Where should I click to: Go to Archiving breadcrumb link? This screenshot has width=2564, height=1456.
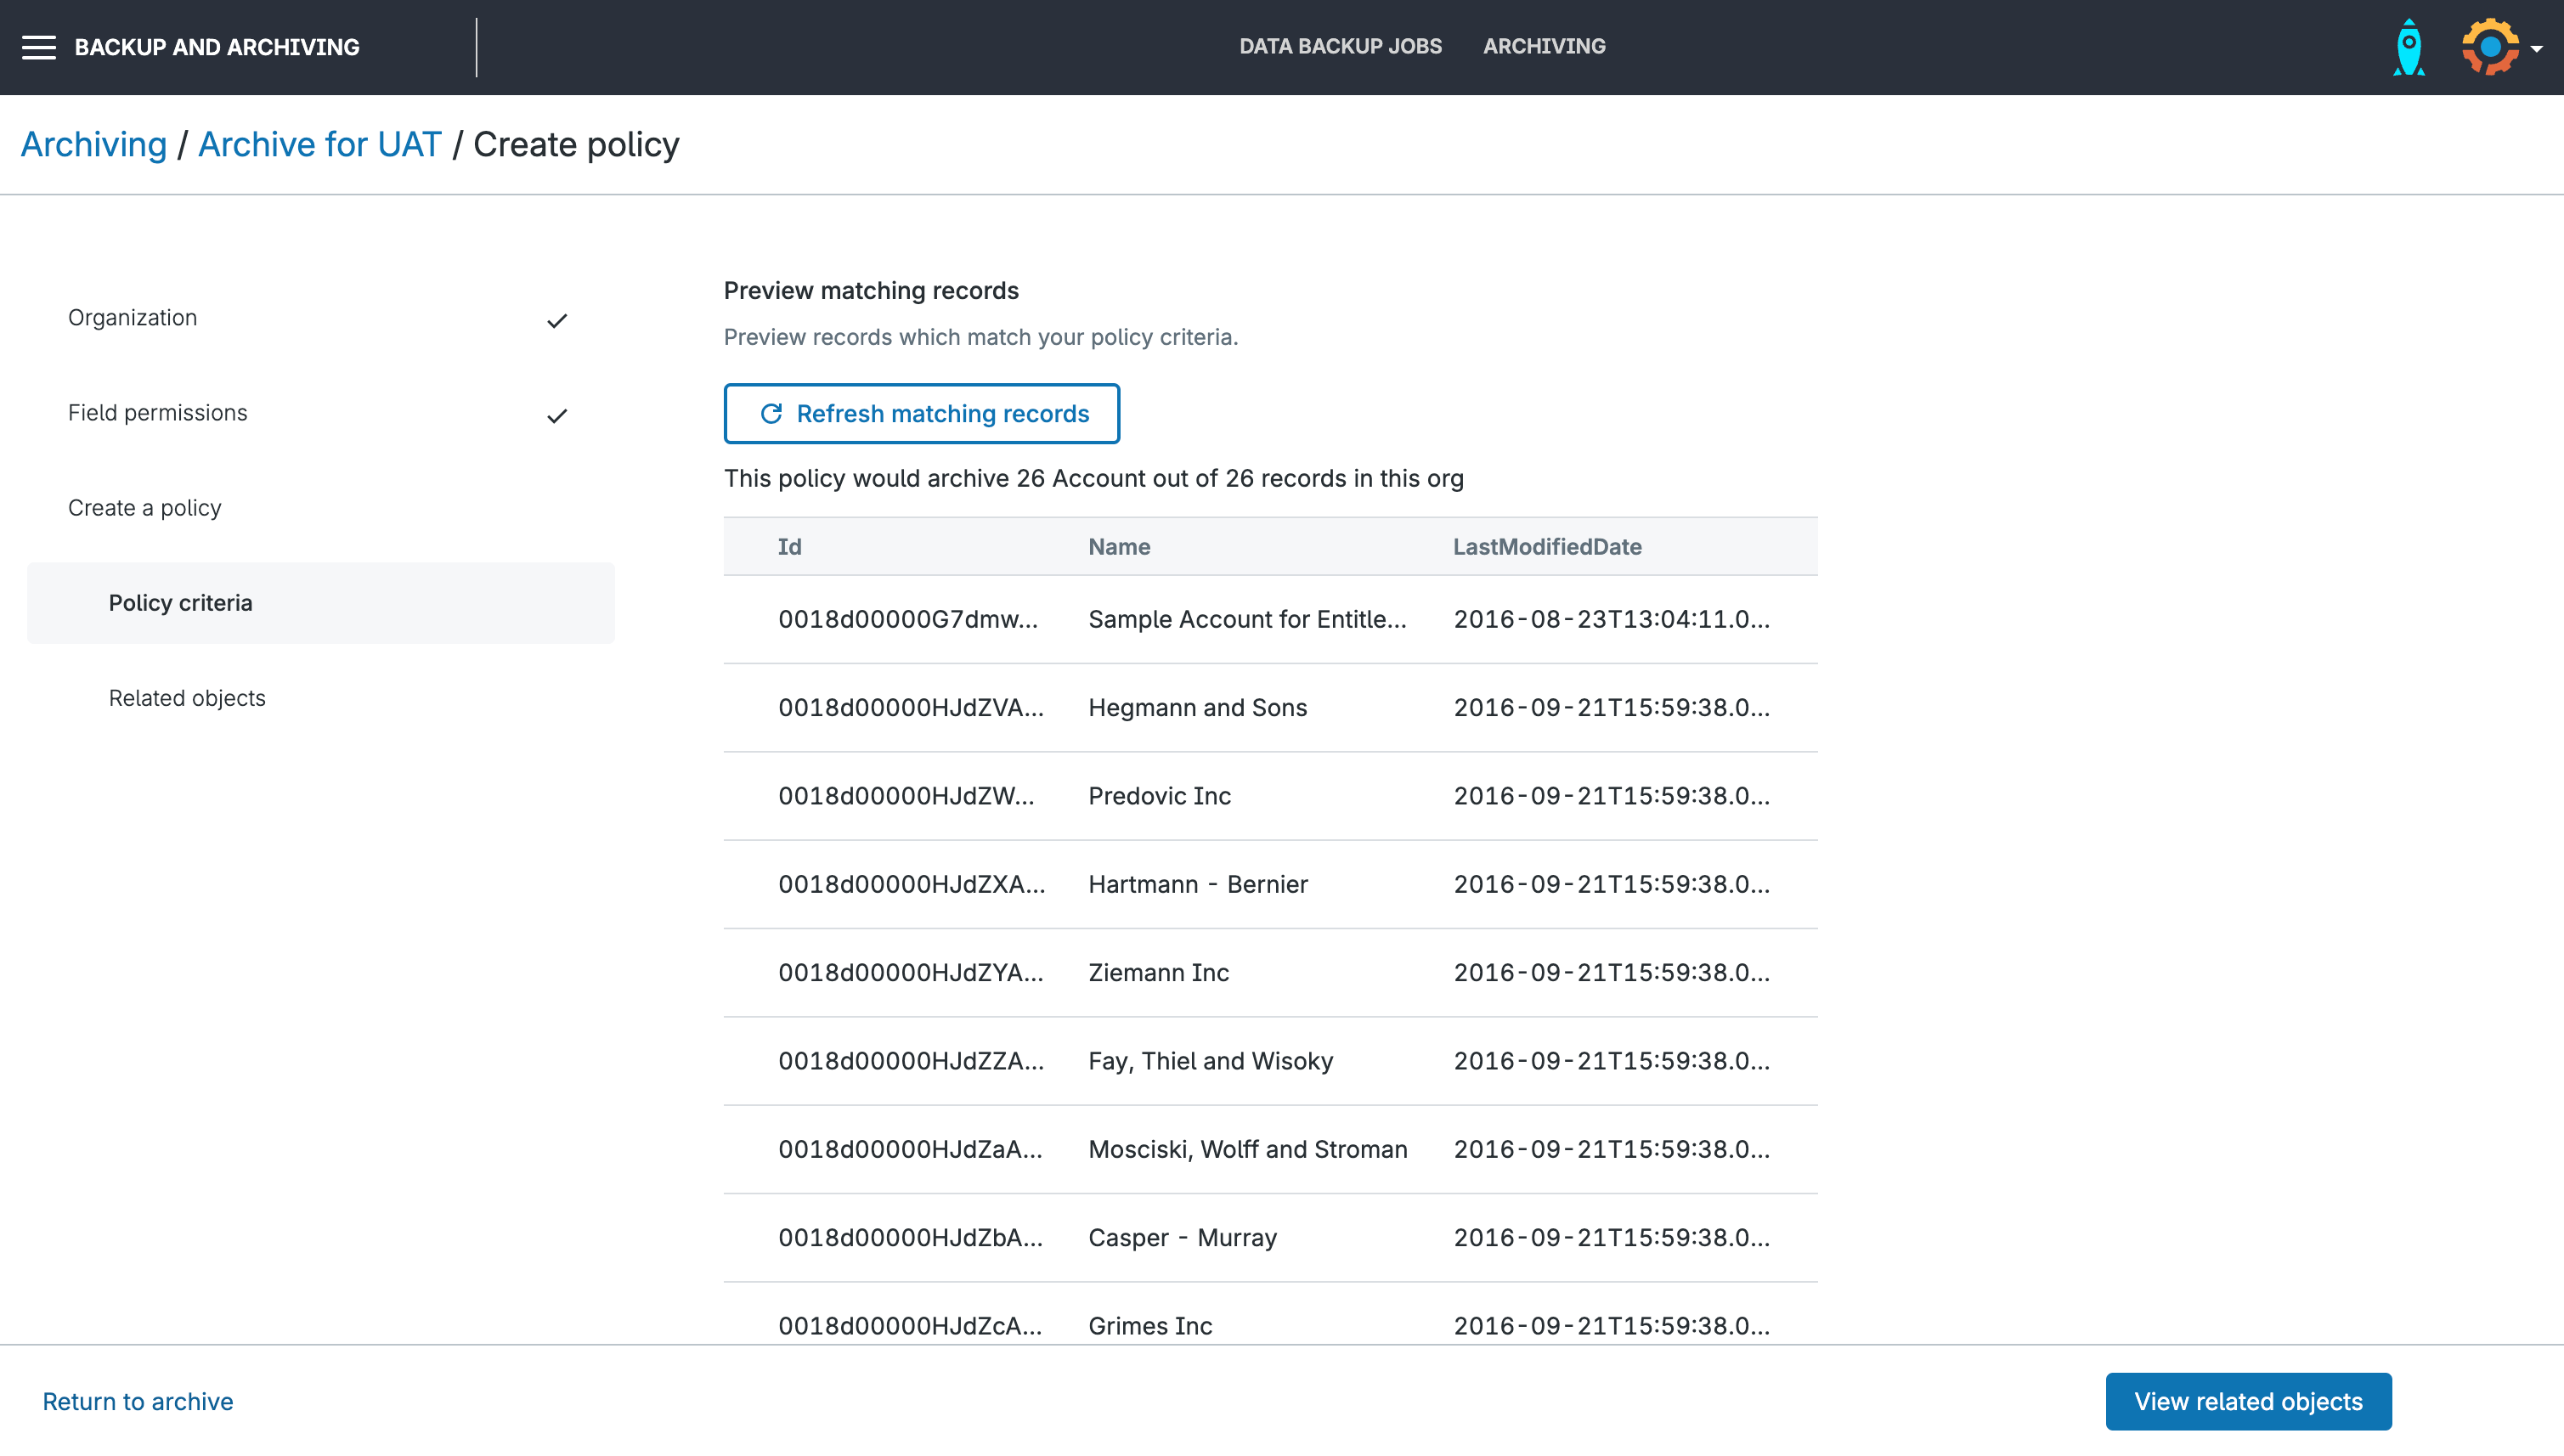coord(94,145)
